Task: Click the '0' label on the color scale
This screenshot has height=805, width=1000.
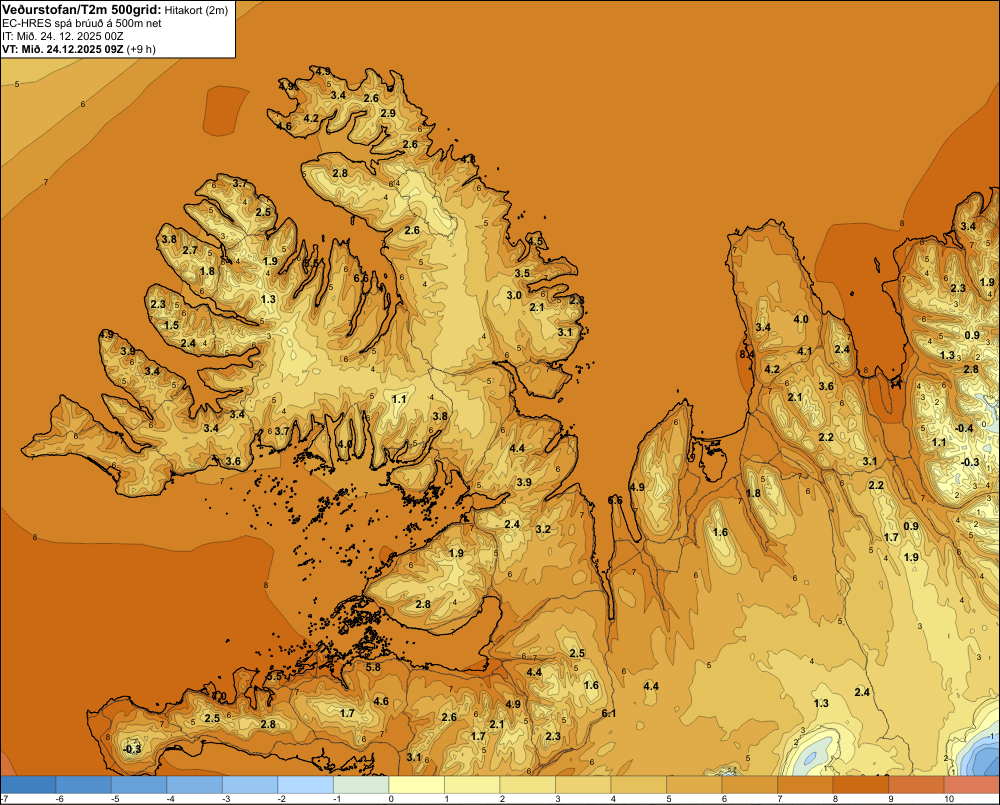Action: tap(391, 799)
